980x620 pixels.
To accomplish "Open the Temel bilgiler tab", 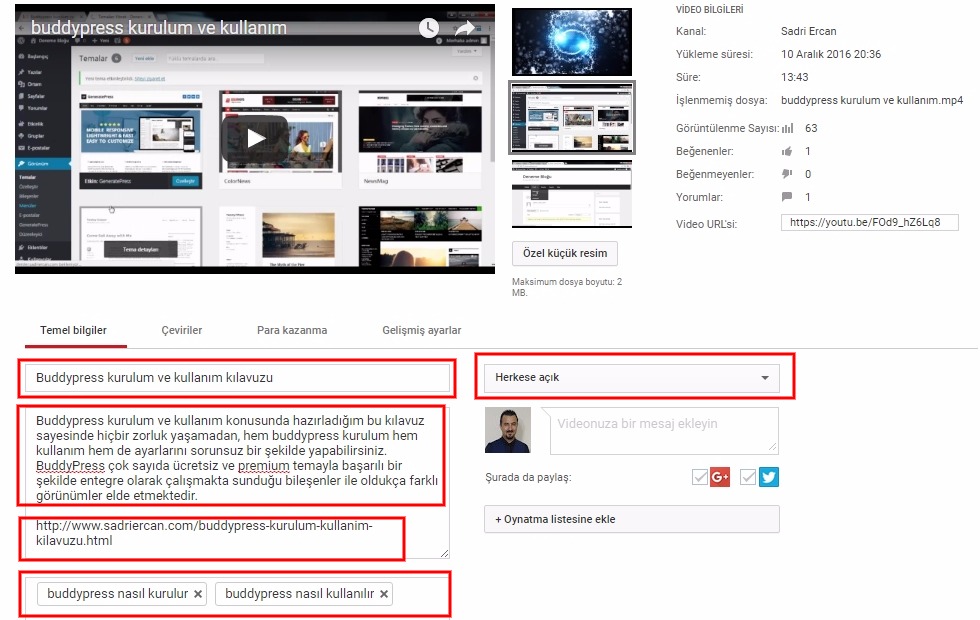I will pyautogui.click(x=74, y=330).
